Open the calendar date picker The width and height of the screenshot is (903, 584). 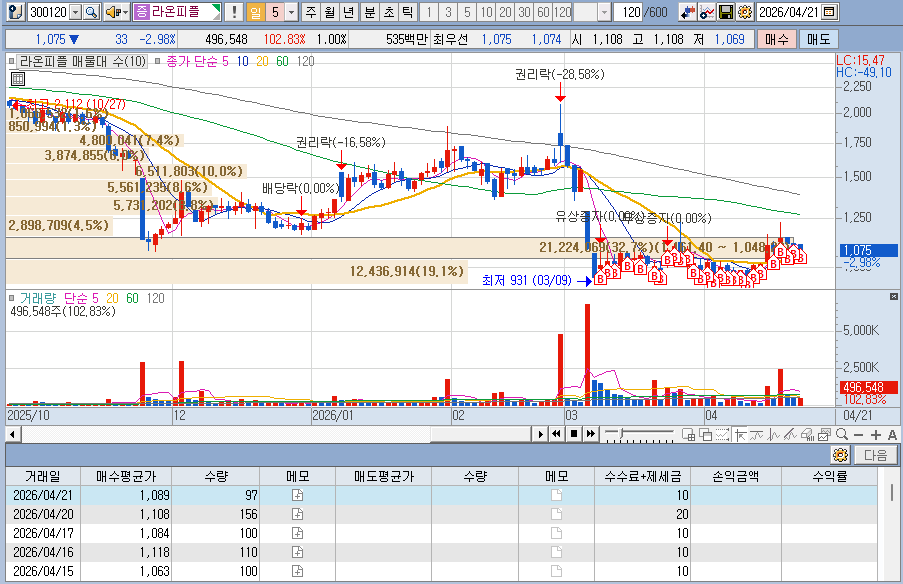pyautogui.click(x=829, y=12)
